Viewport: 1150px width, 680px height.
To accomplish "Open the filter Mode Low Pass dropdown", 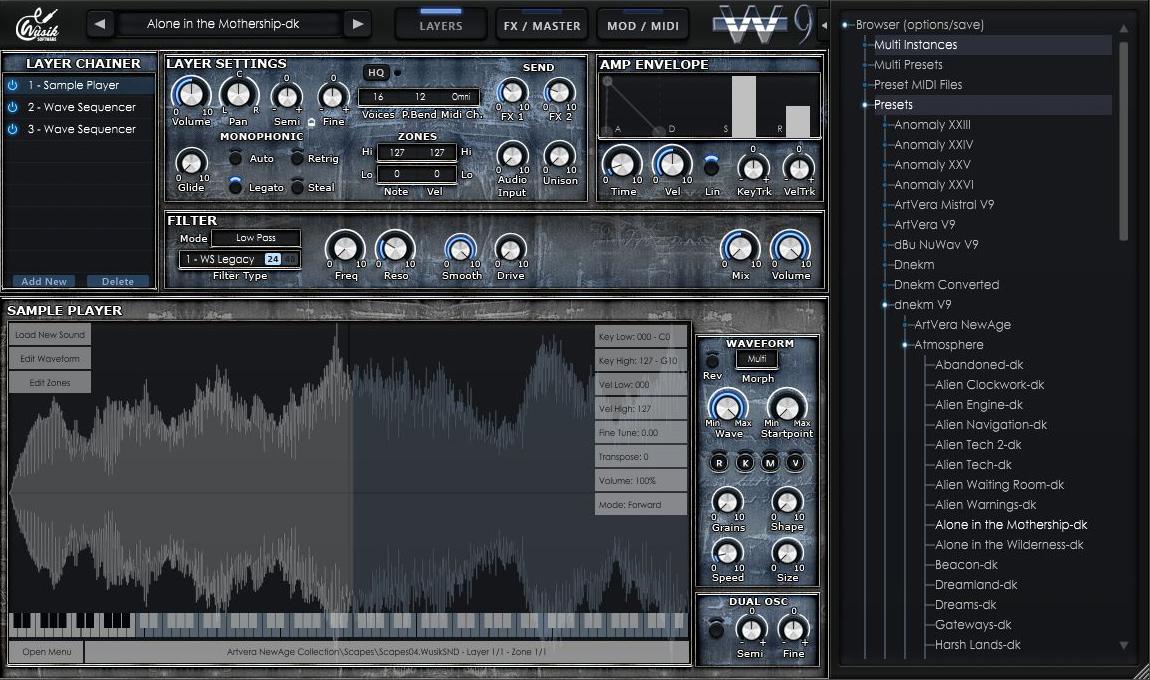I will (x=256, y=238).
